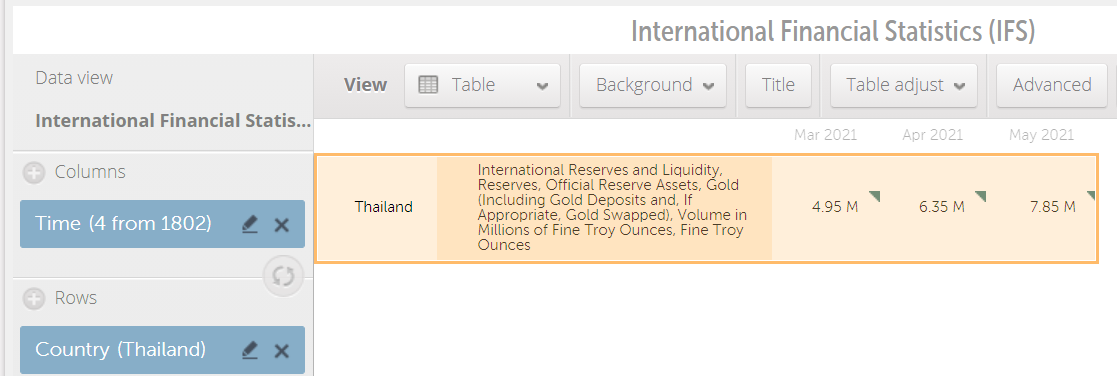Remove the Time dimension with X icon
This screenshot has height=377, width=1117.
(282, 225)
